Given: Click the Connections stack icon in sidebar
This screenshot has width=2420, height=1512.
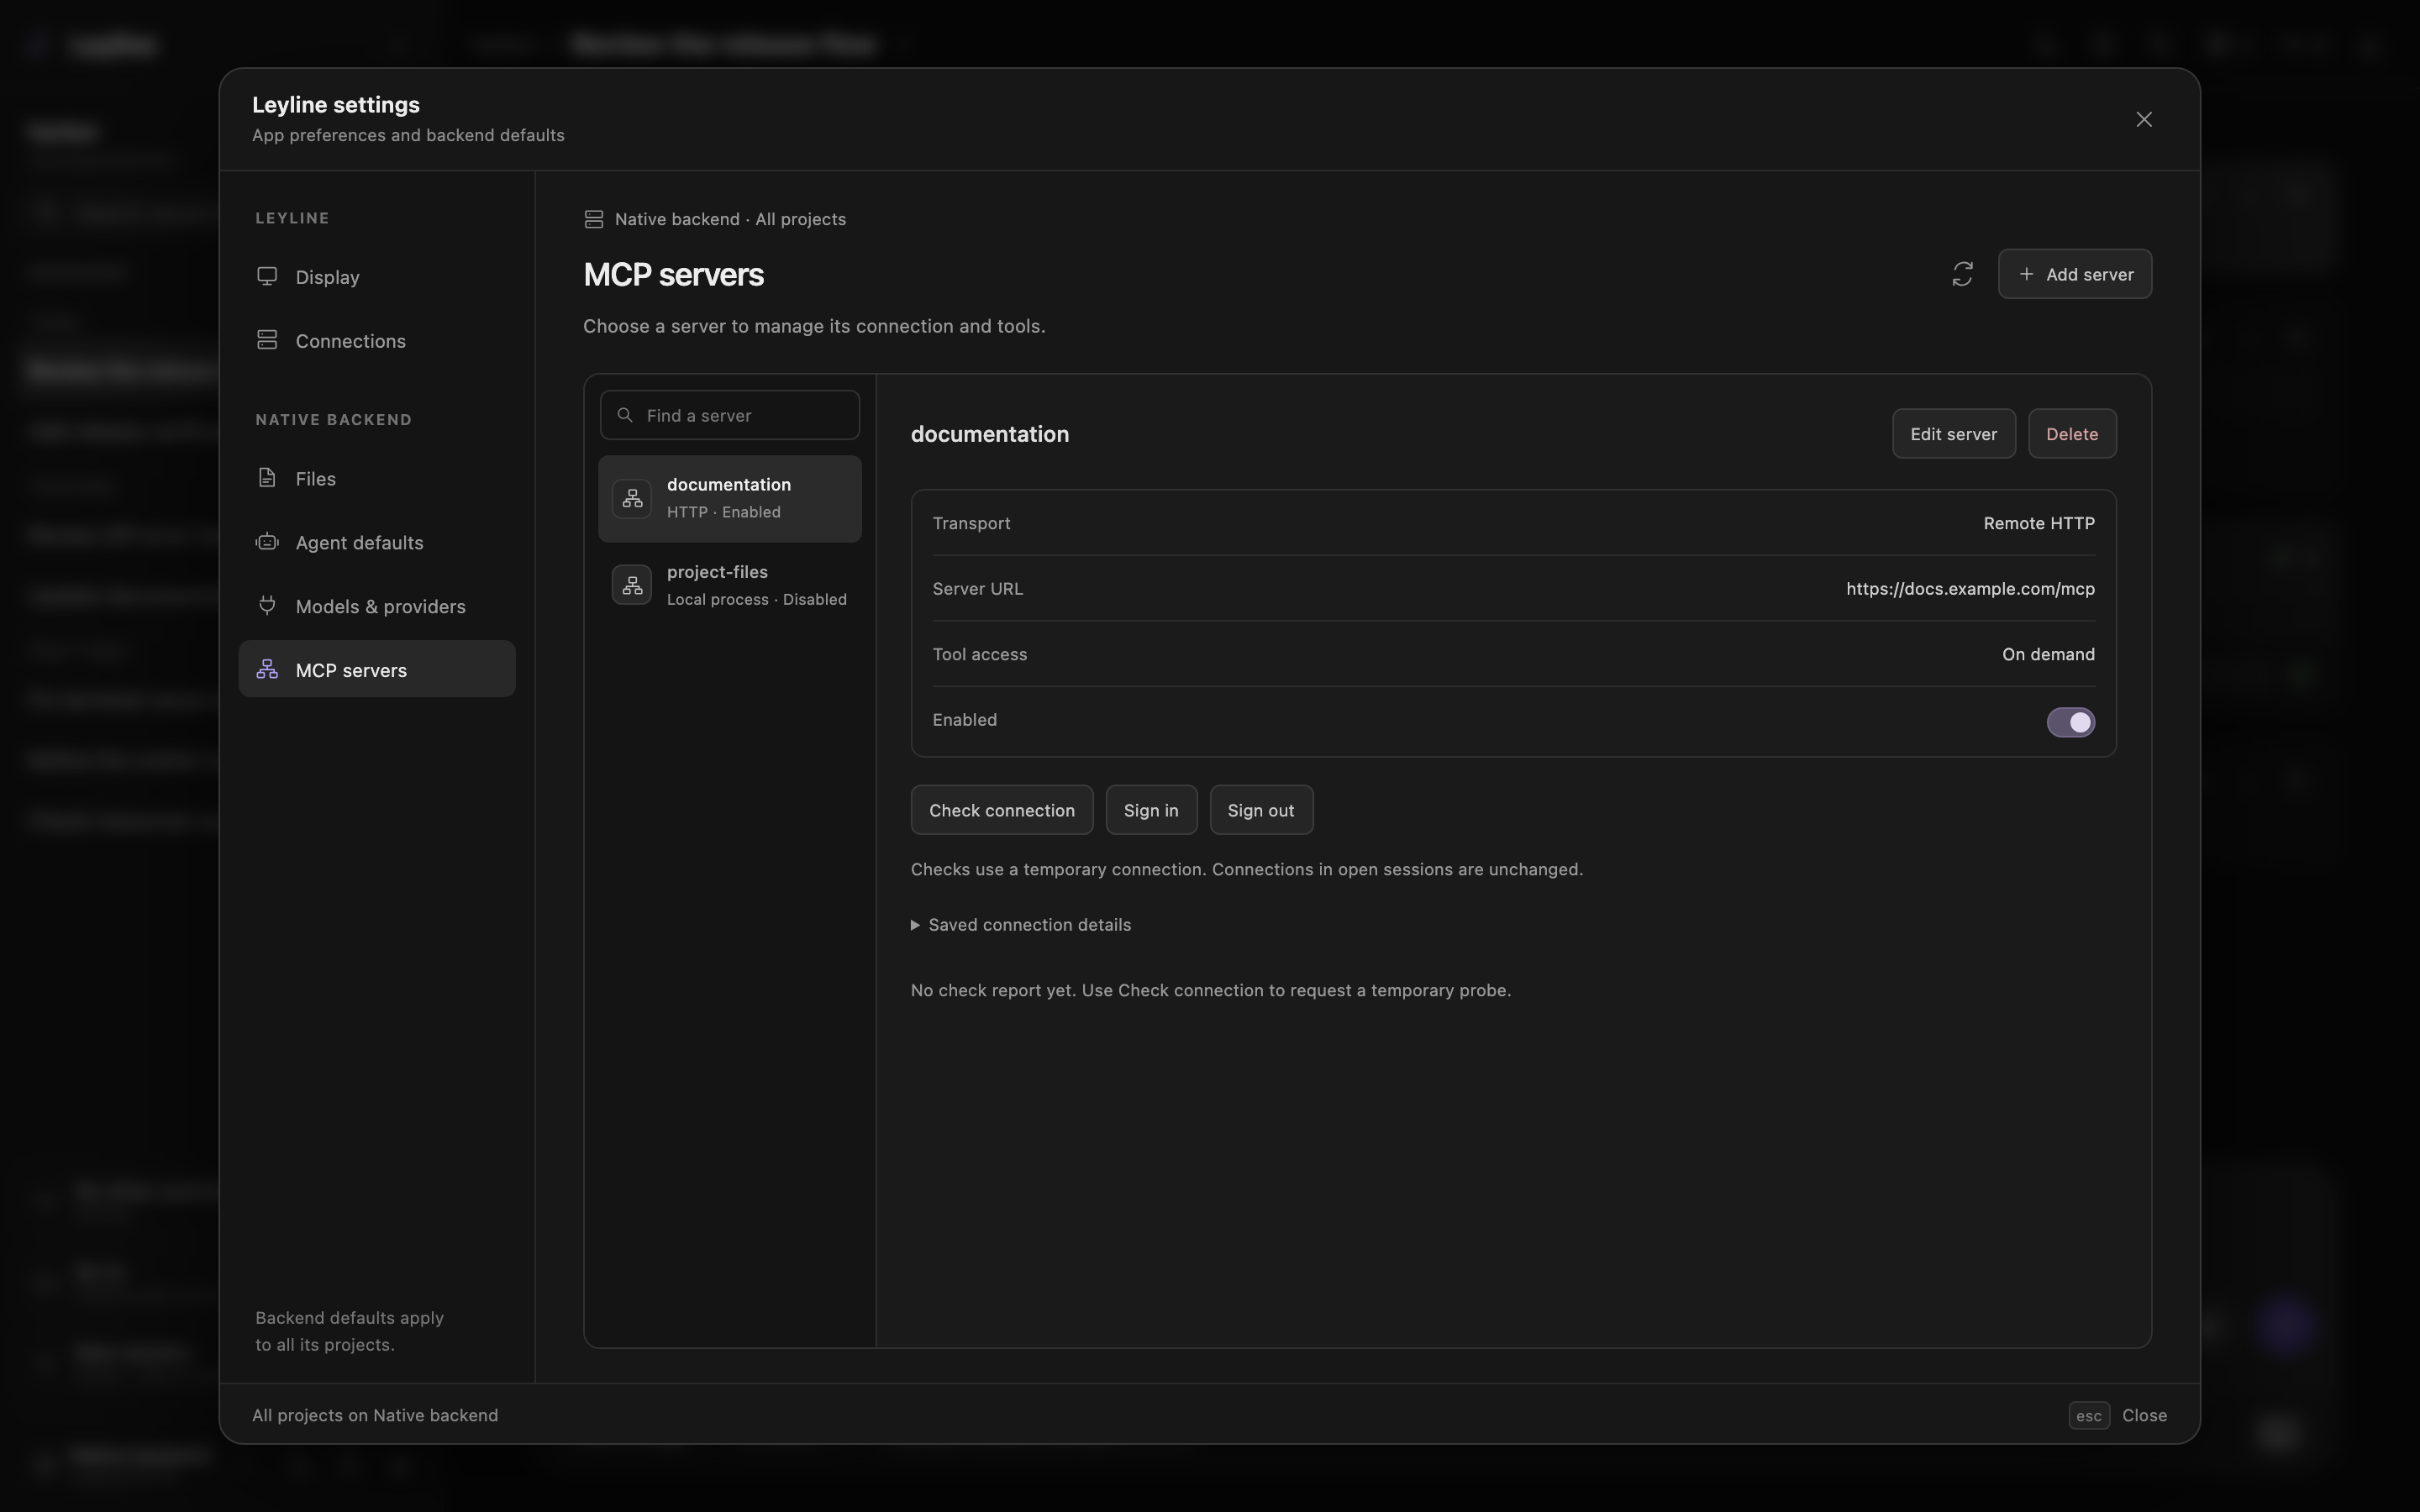Looking at the screenshot, I should 267,340.
